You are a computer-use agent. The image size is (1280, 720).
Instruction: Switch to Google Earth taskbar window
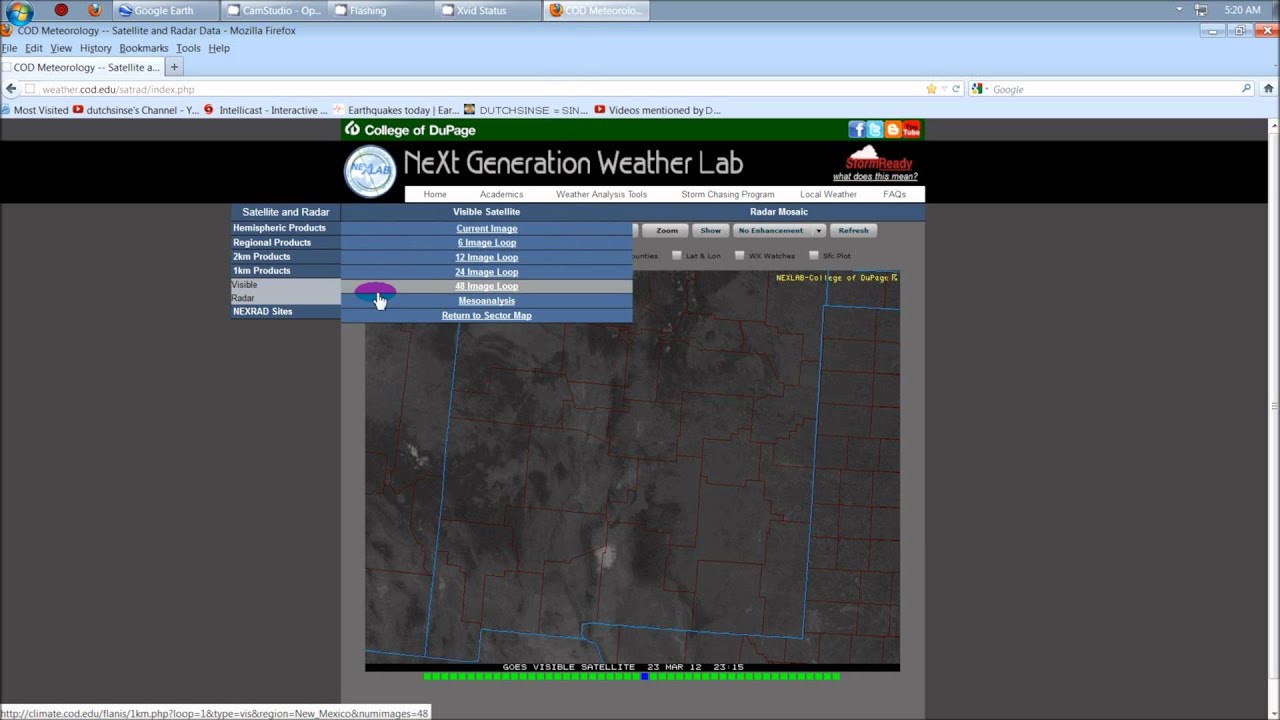(166, 10)
